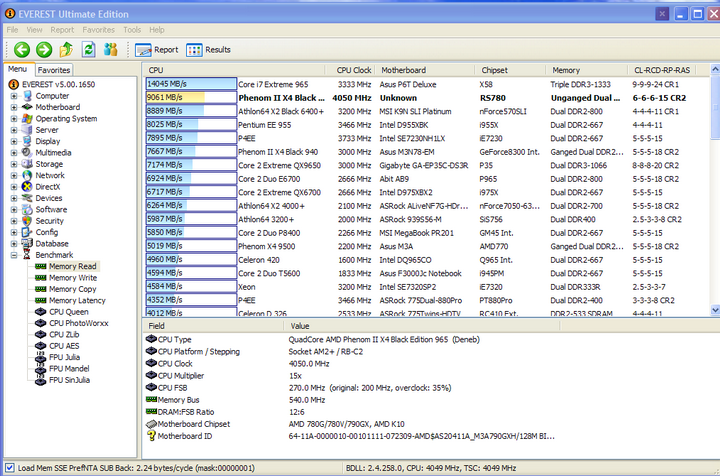Viewport: 720px width, 476px height.
Task: Open the CPU PhotoWorxx benchmark
Action: click(x=79, y=323)
